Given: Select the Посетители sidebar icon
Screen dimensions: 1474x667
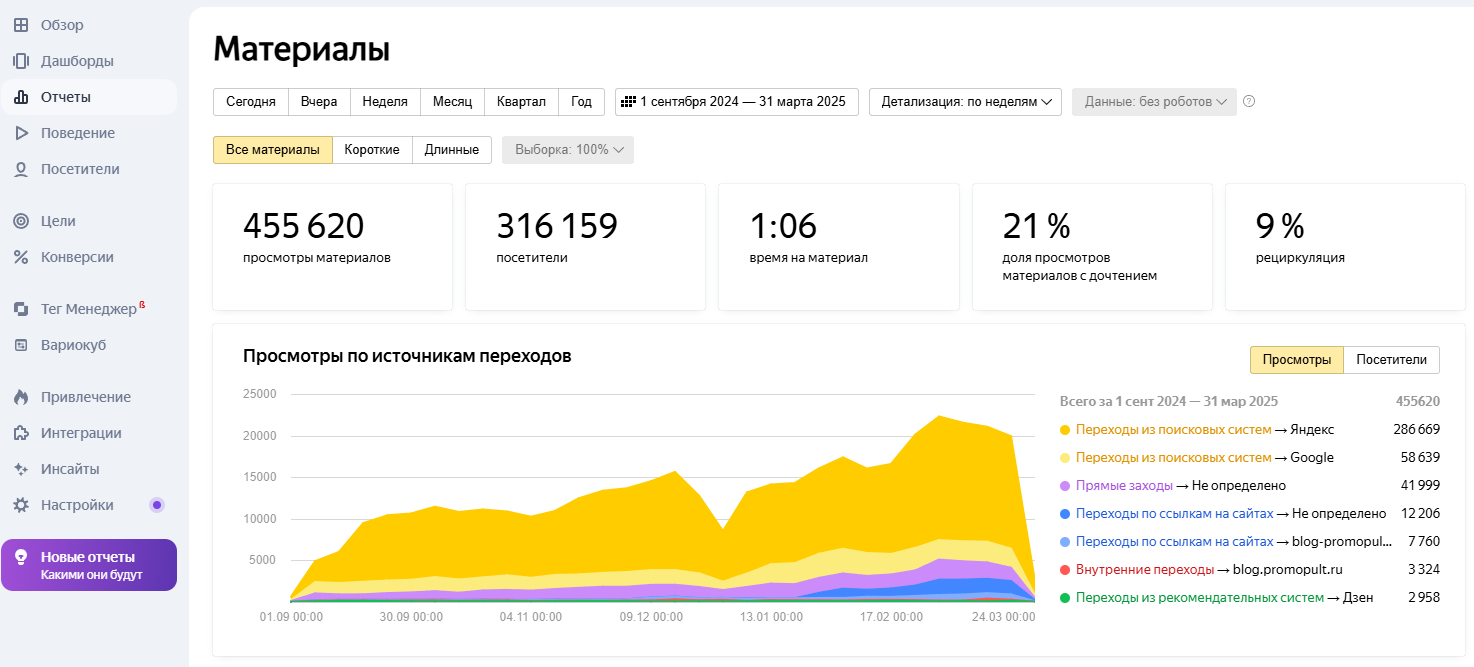Looking at the screenshot, I should tap(22, 168).
